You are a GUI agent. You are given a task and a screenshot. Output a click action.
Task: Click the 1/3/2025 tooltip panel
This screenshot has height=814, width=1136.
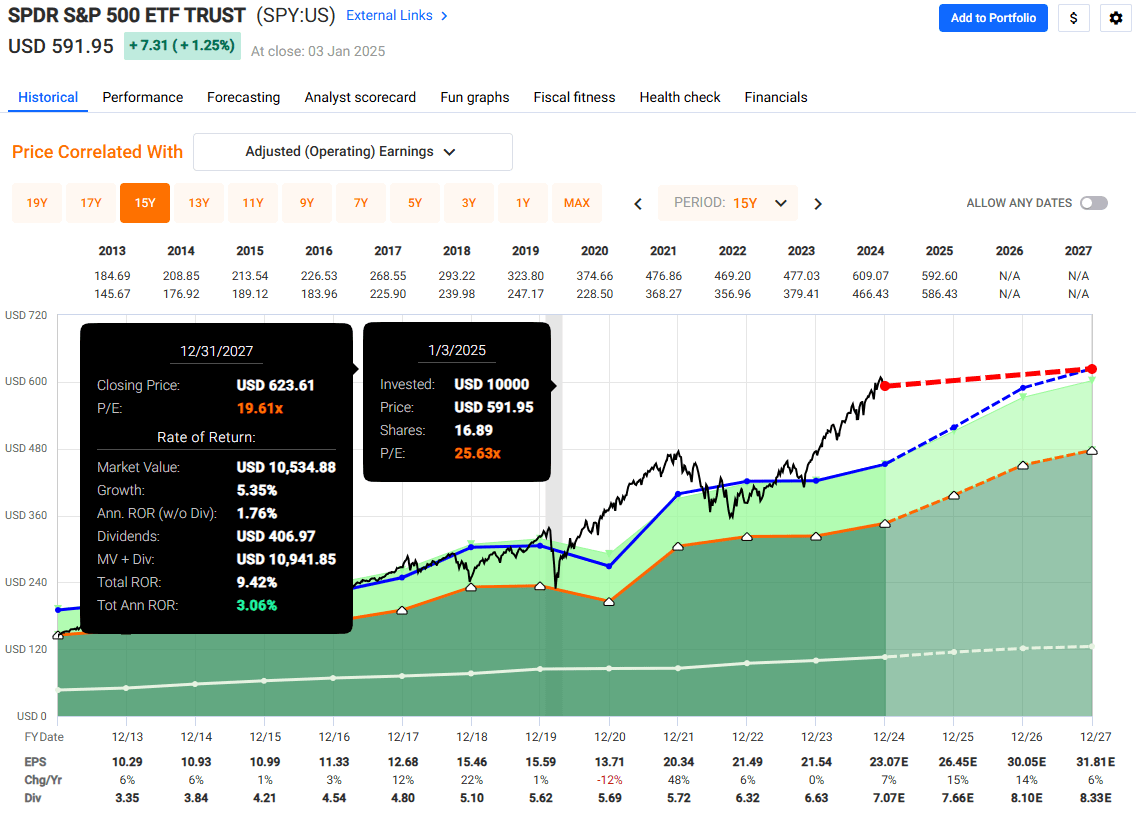pyautogui.click(x=456, y=400)
